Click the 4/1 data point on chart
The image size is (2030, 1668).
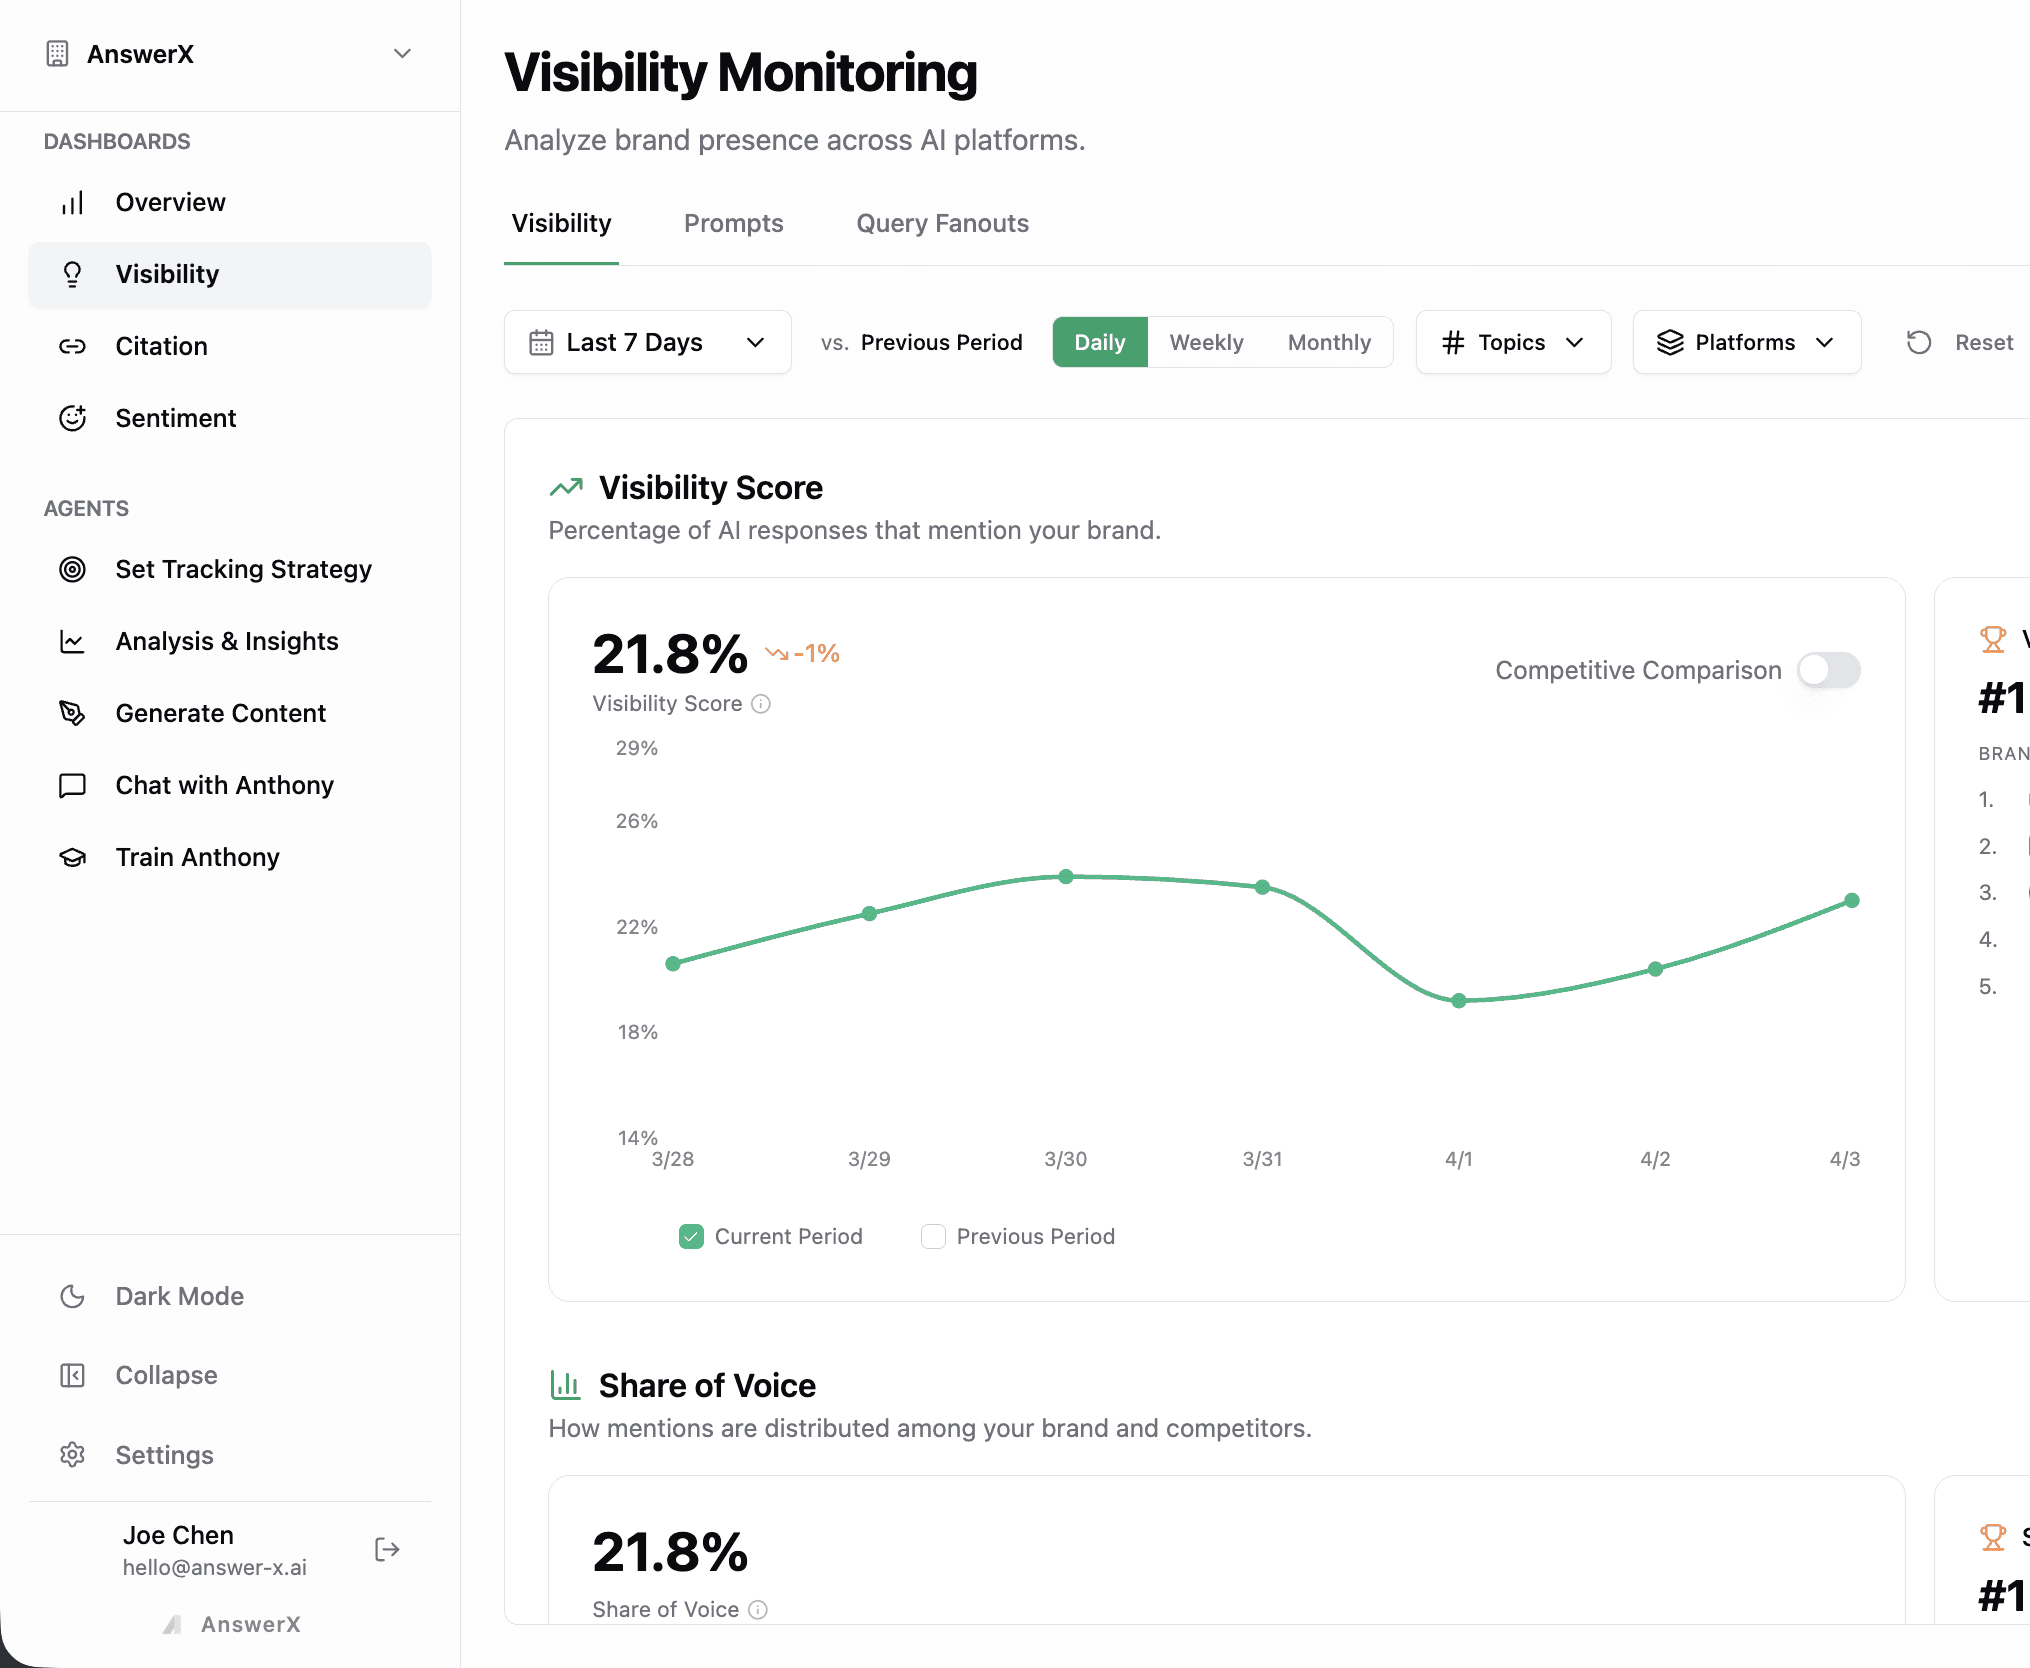pos(1458,1000)
